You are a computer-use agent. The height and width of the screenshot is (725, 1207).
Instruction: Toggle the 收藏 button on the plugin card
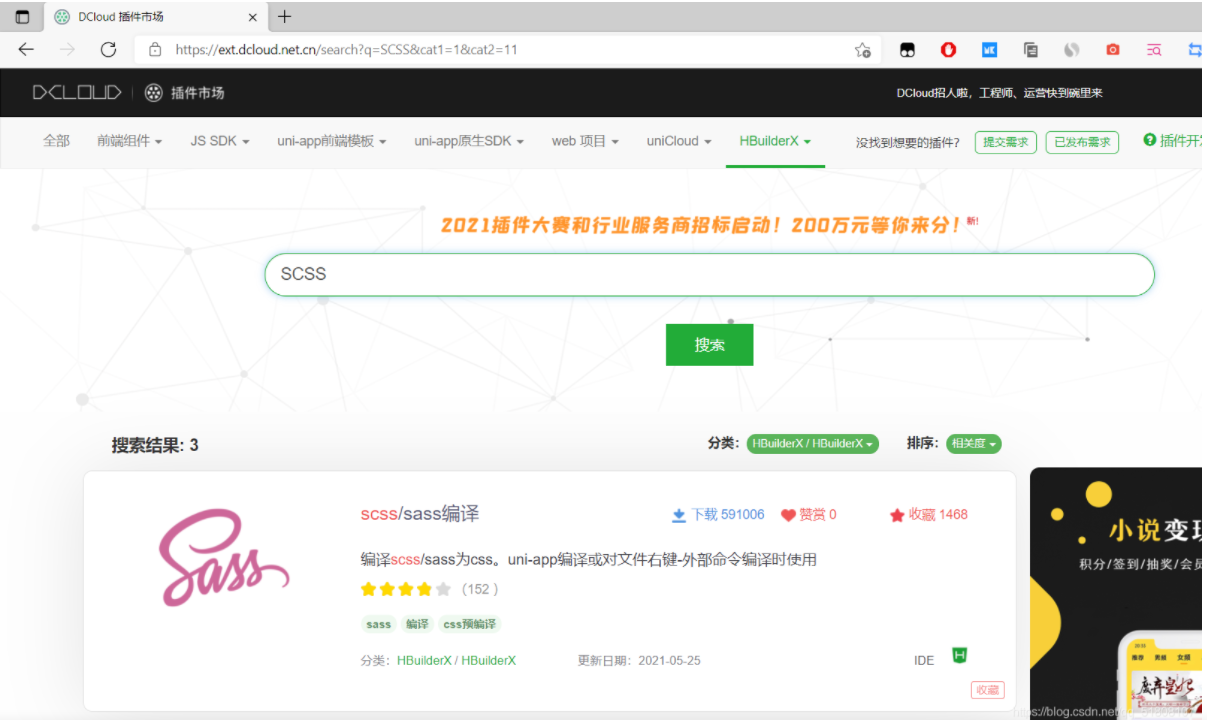(987, 690)
